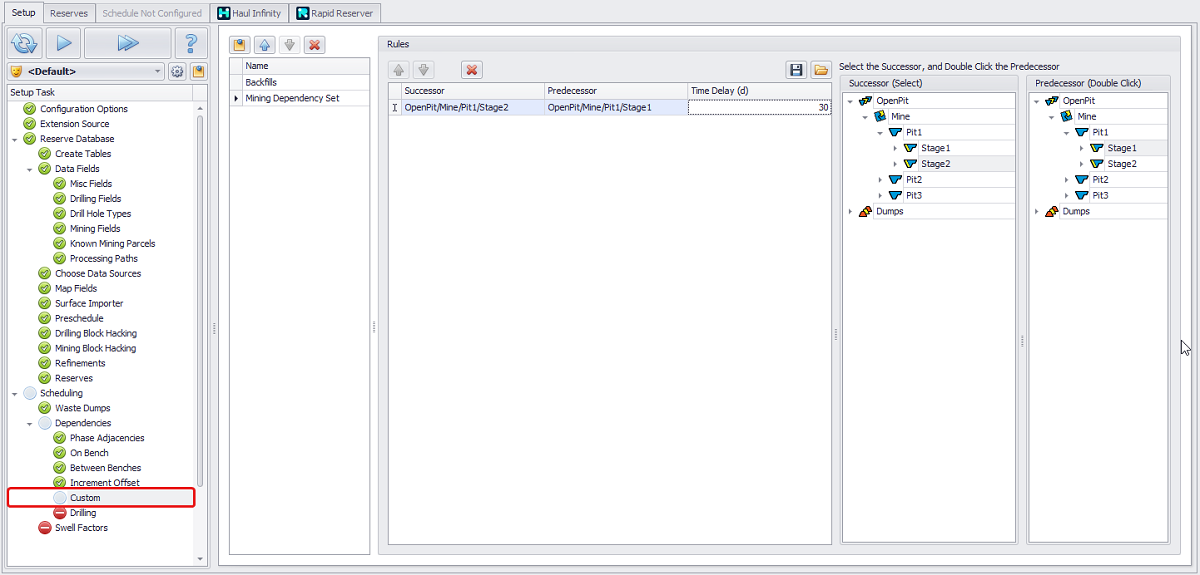Save rules with the floppy disk icon
The width and height of the screenshot is (1200, 575).
[x=796, y=70]
